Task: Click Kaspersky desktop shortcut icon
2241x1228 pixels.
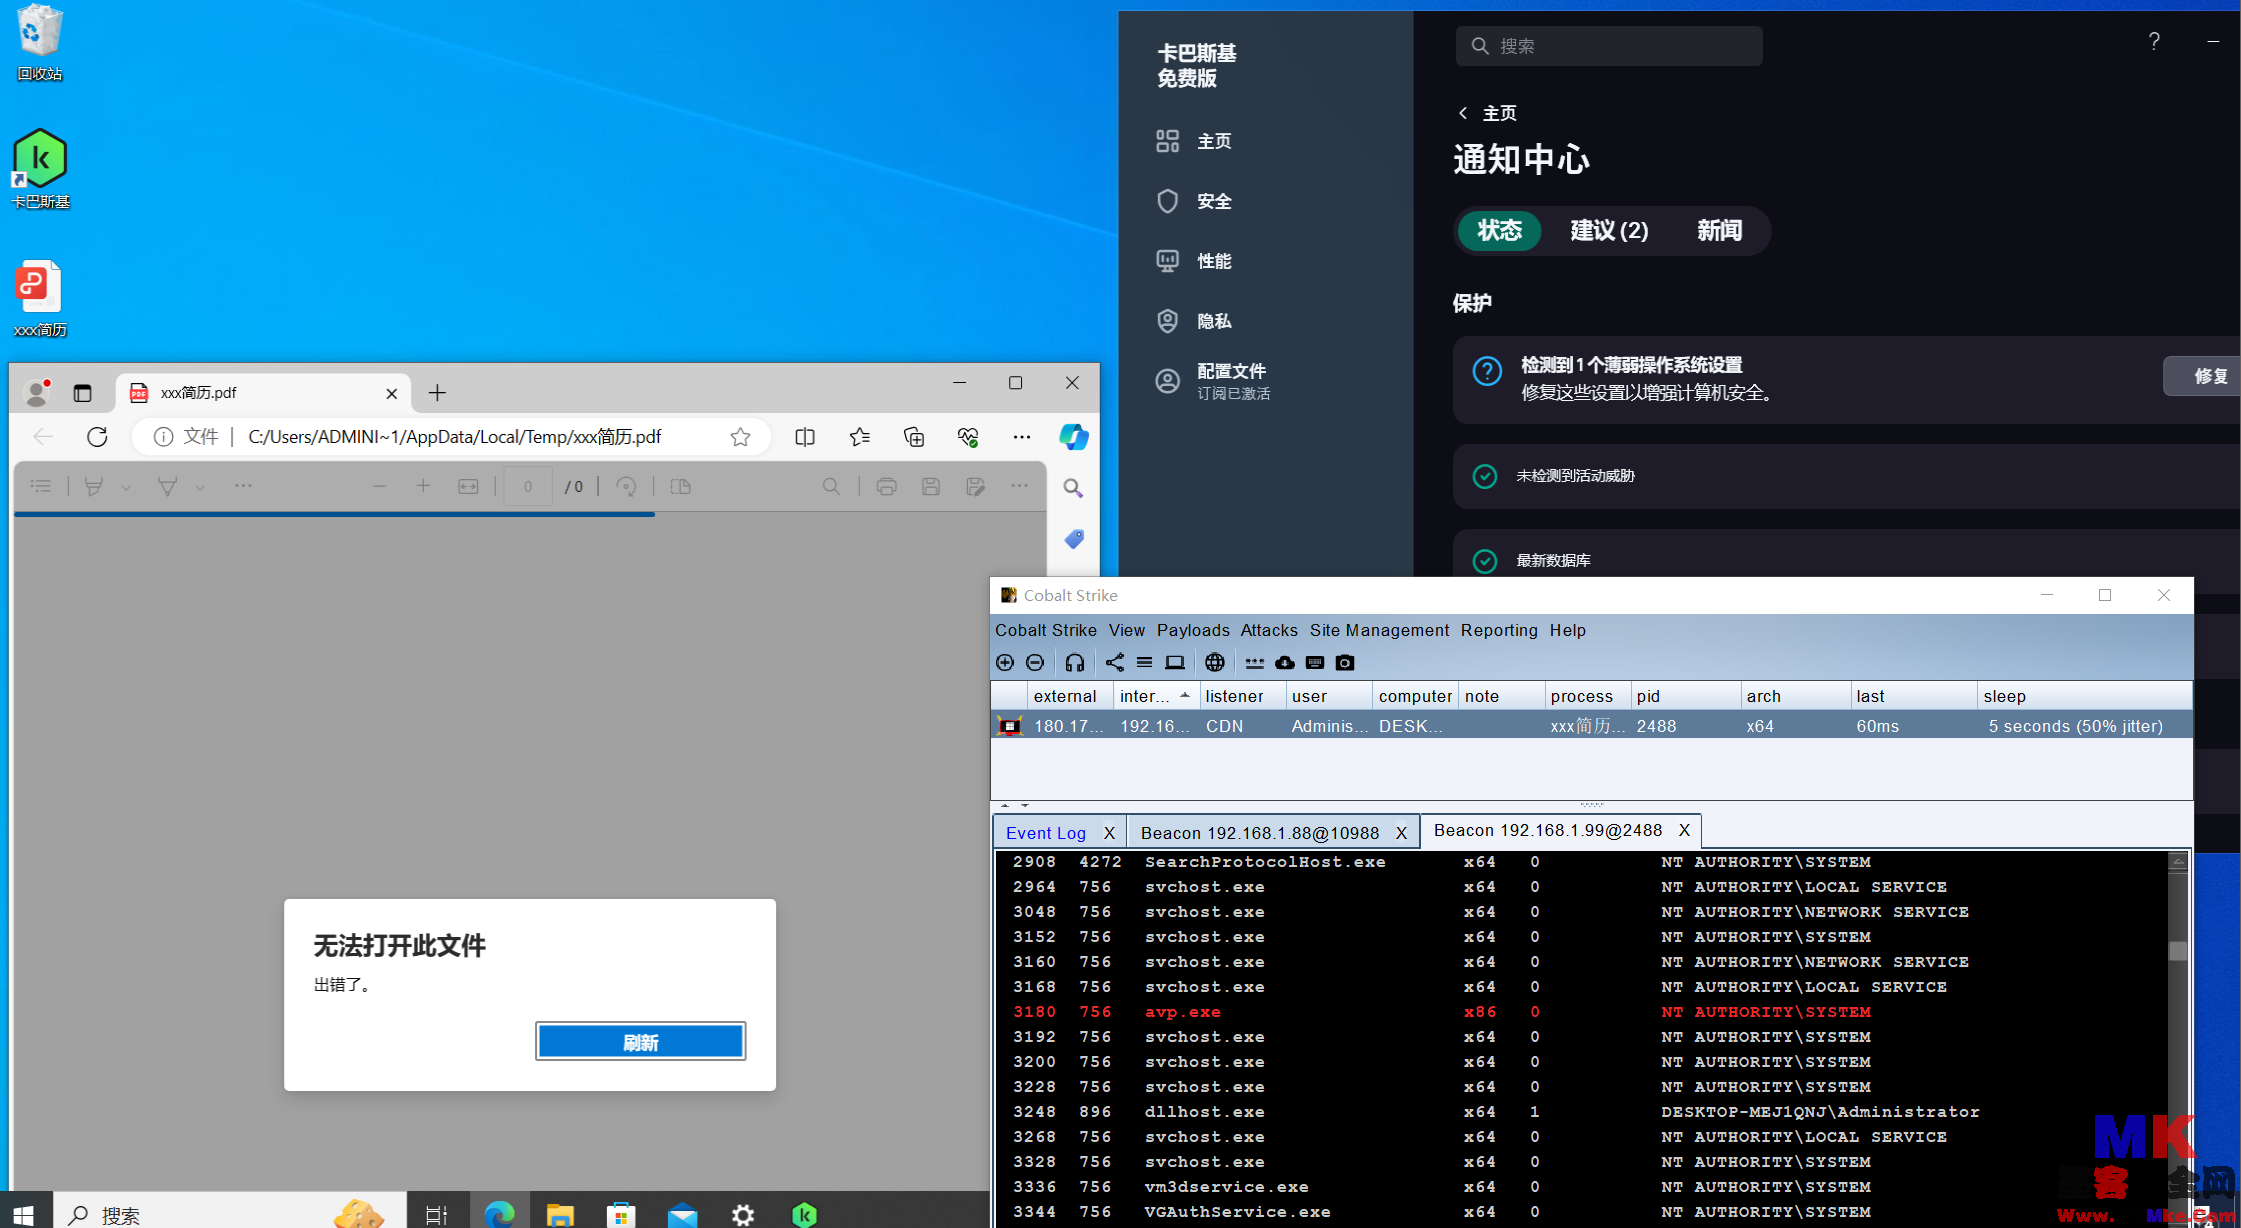Action: click(40, 168)
